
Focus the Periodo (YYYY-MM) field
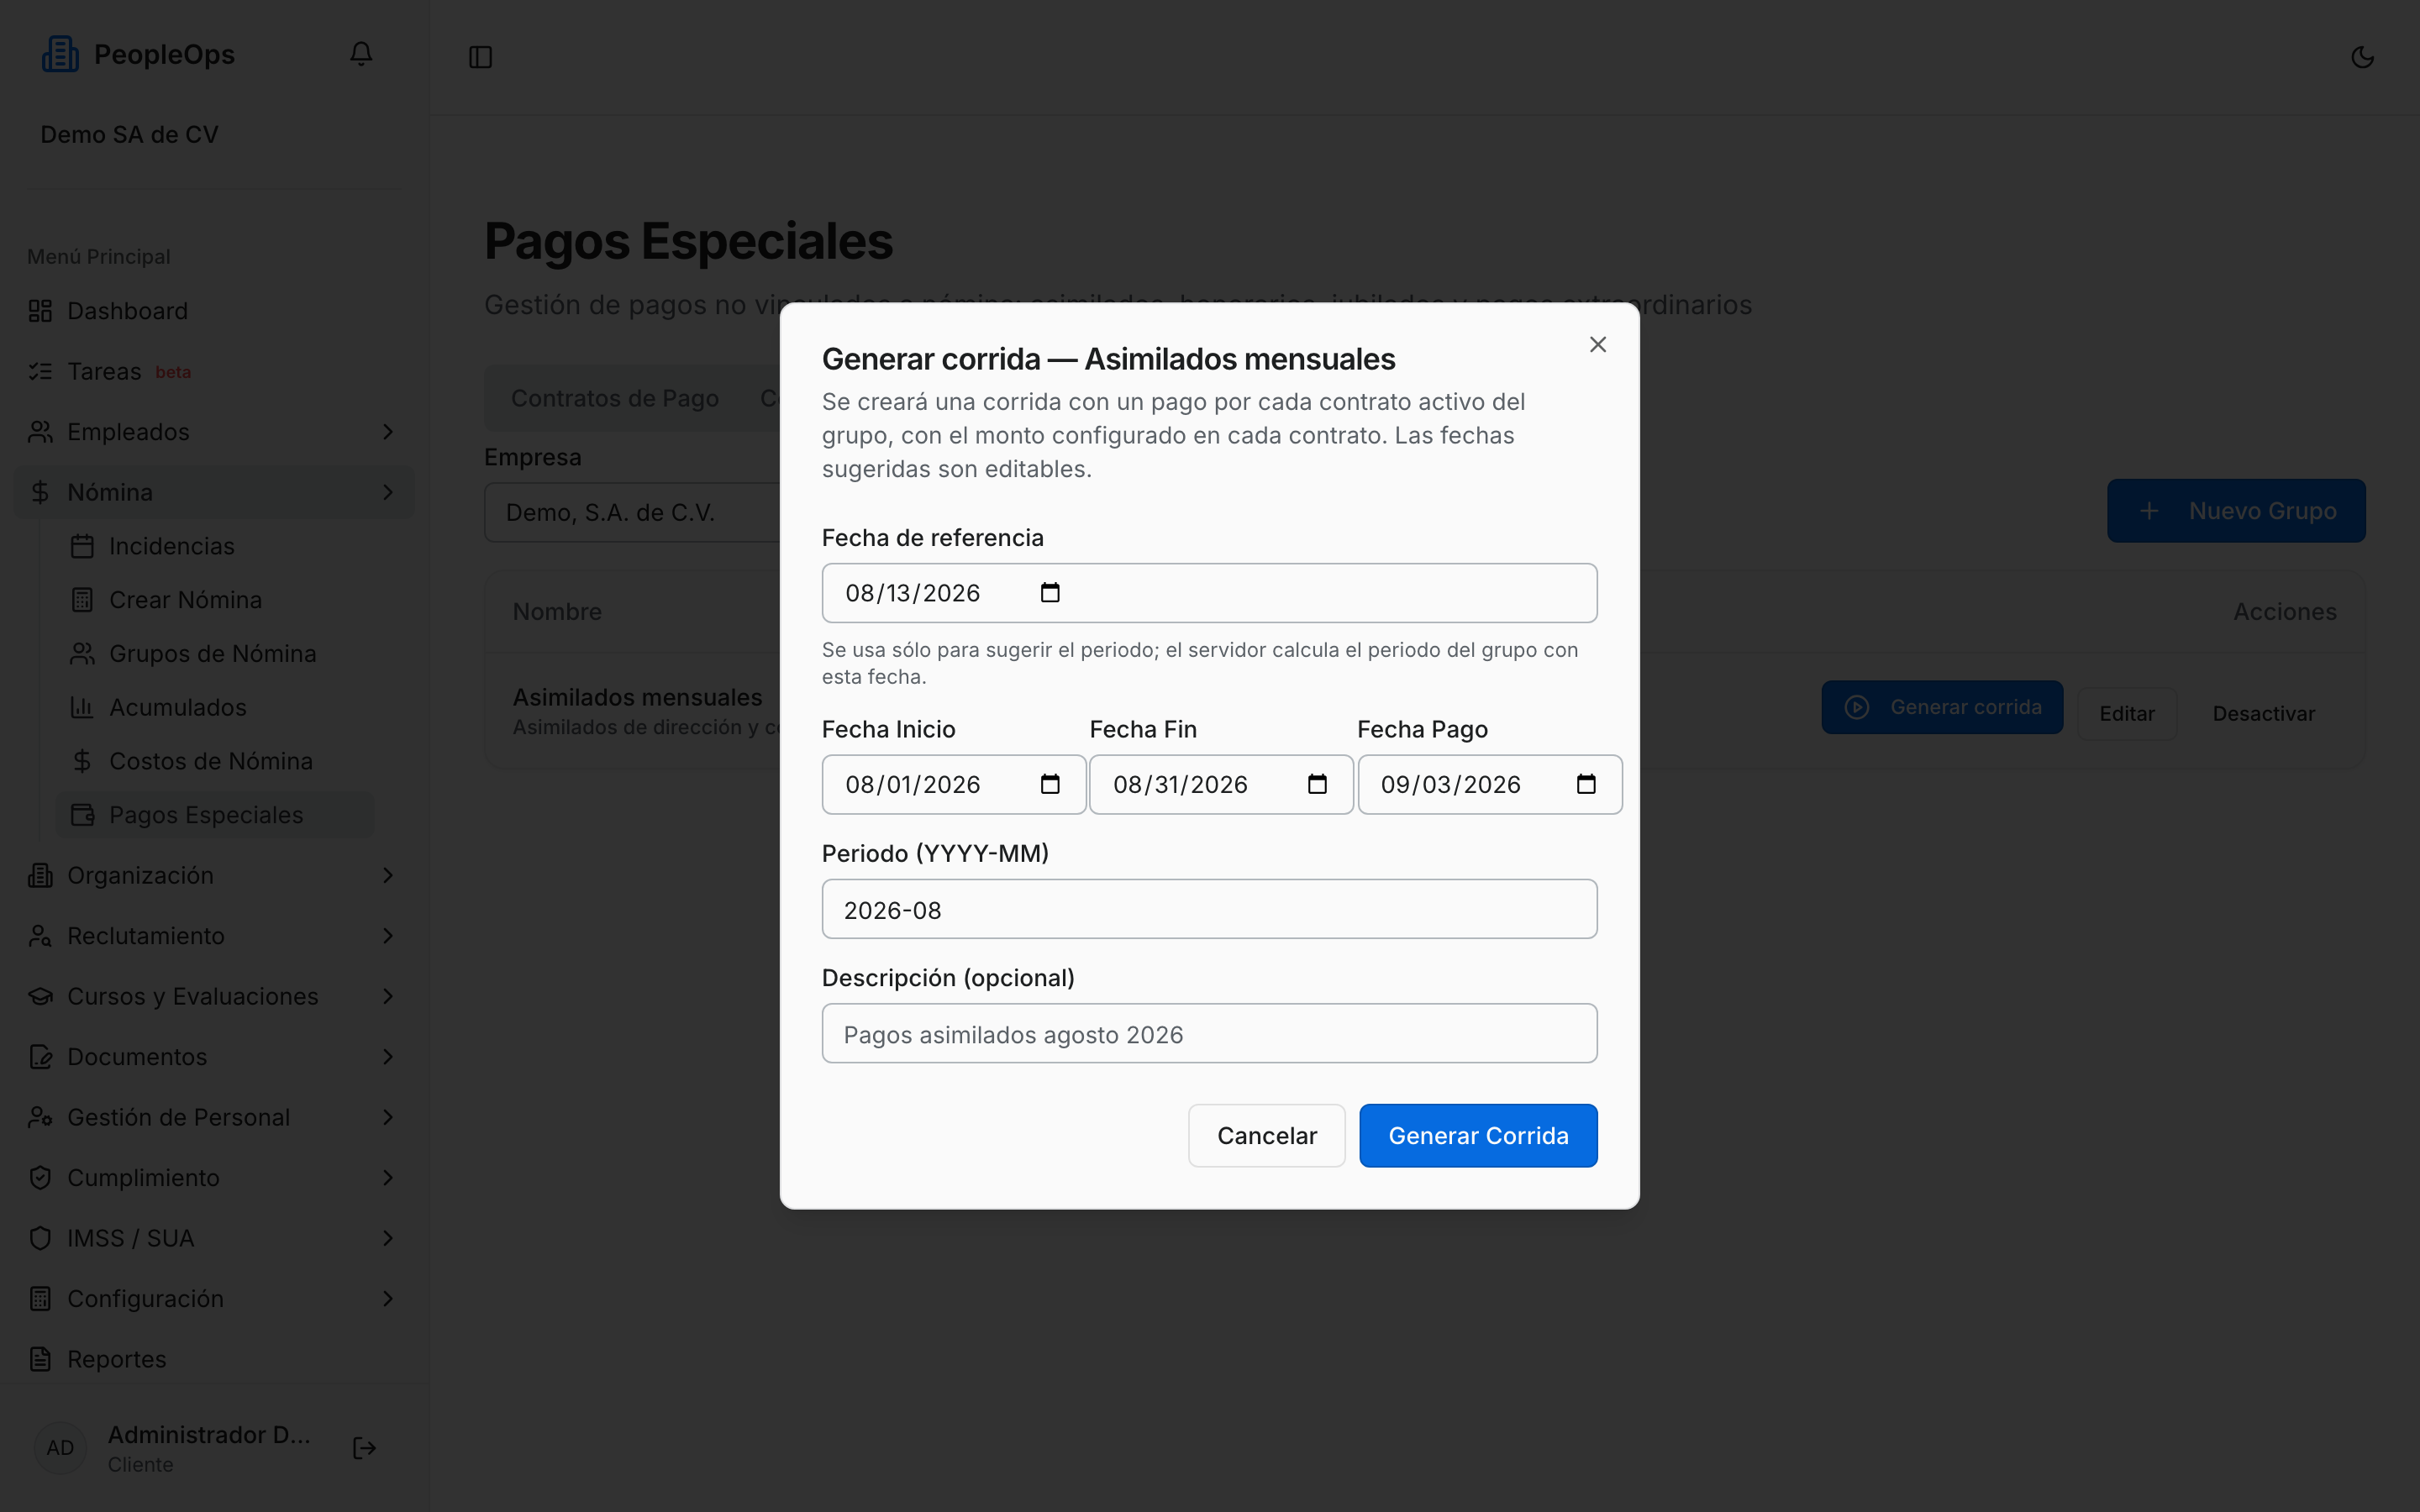click(x=1210, y=910)
